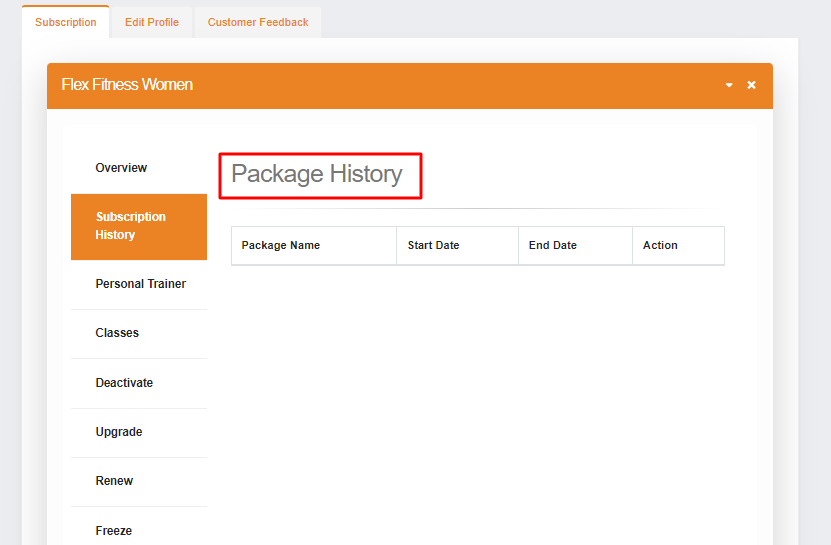The image size is (831, 545).
Task: Choose Deactivate from the side menu
Action: pyautogui.click(x=124, y=383)
